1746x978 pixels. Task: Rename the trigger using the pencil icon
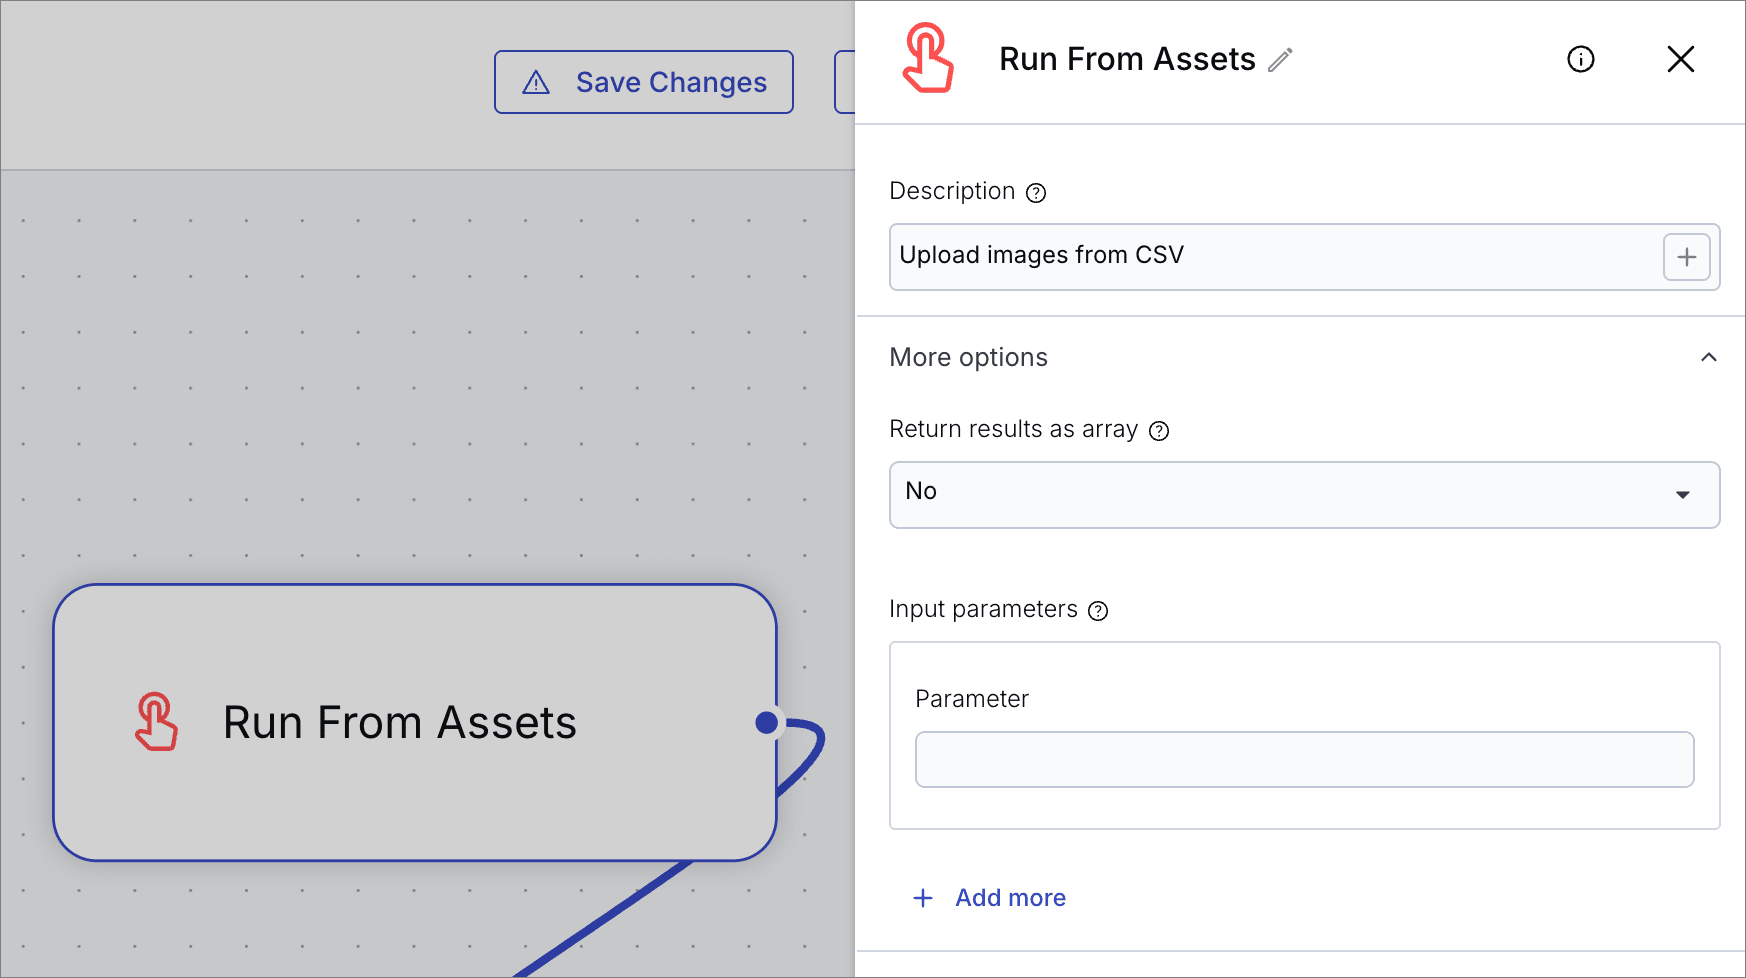(1280, 60)
